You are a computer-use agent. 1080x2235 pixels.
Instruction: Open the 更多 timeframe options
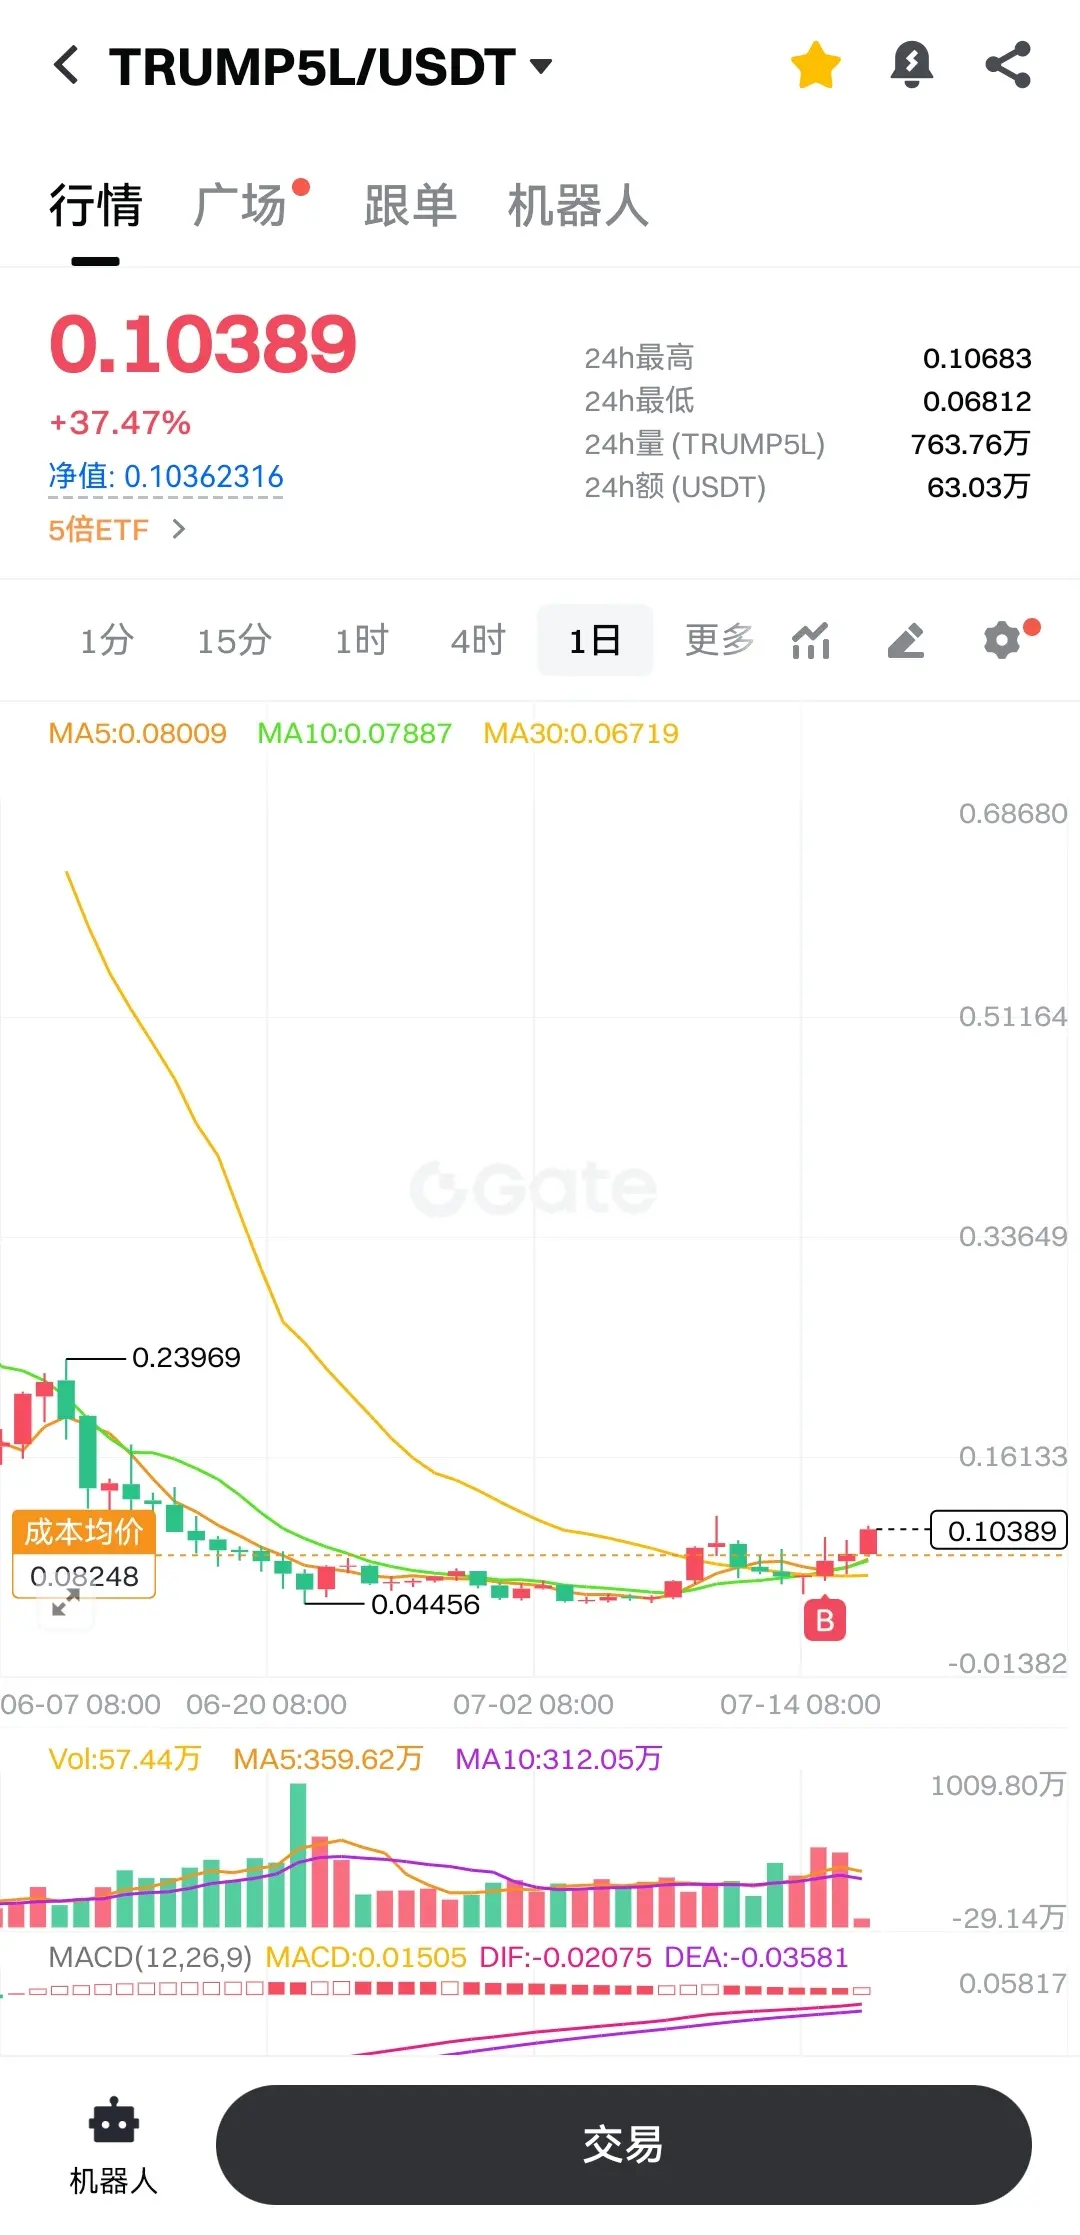(x=720, y=640)
